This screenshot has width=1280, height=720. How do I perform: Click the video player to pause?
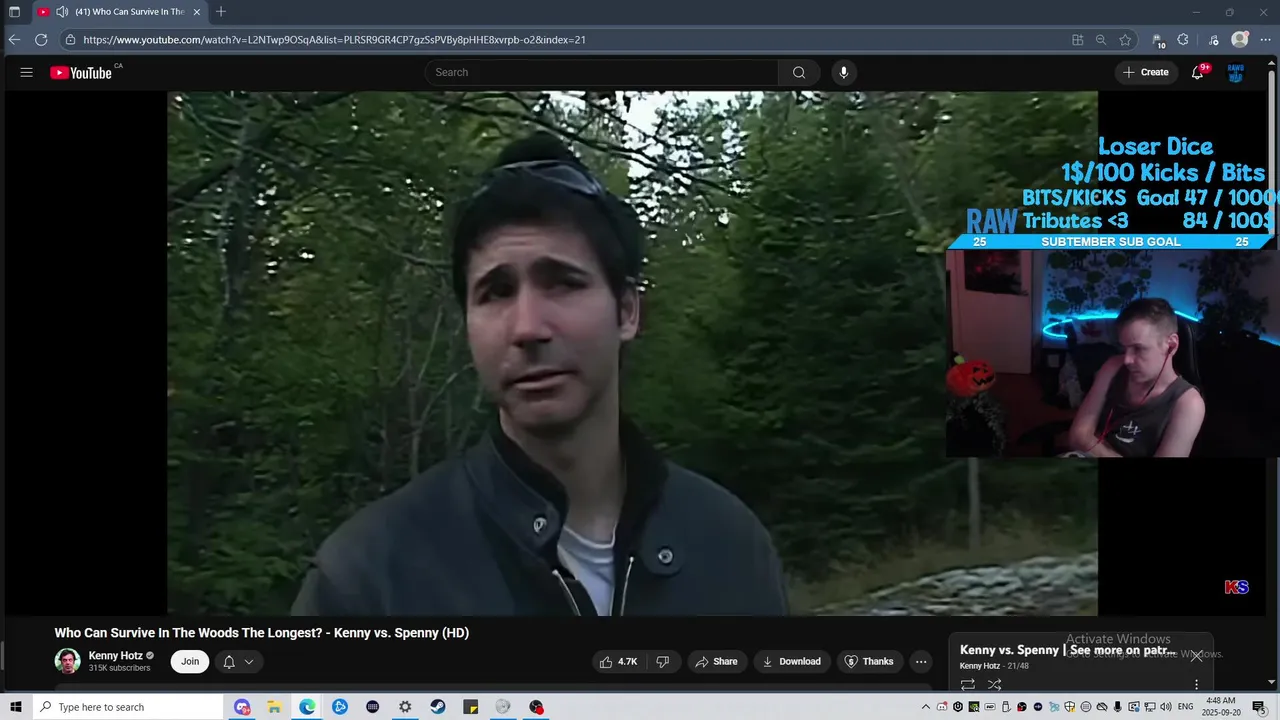coord(632,353)
